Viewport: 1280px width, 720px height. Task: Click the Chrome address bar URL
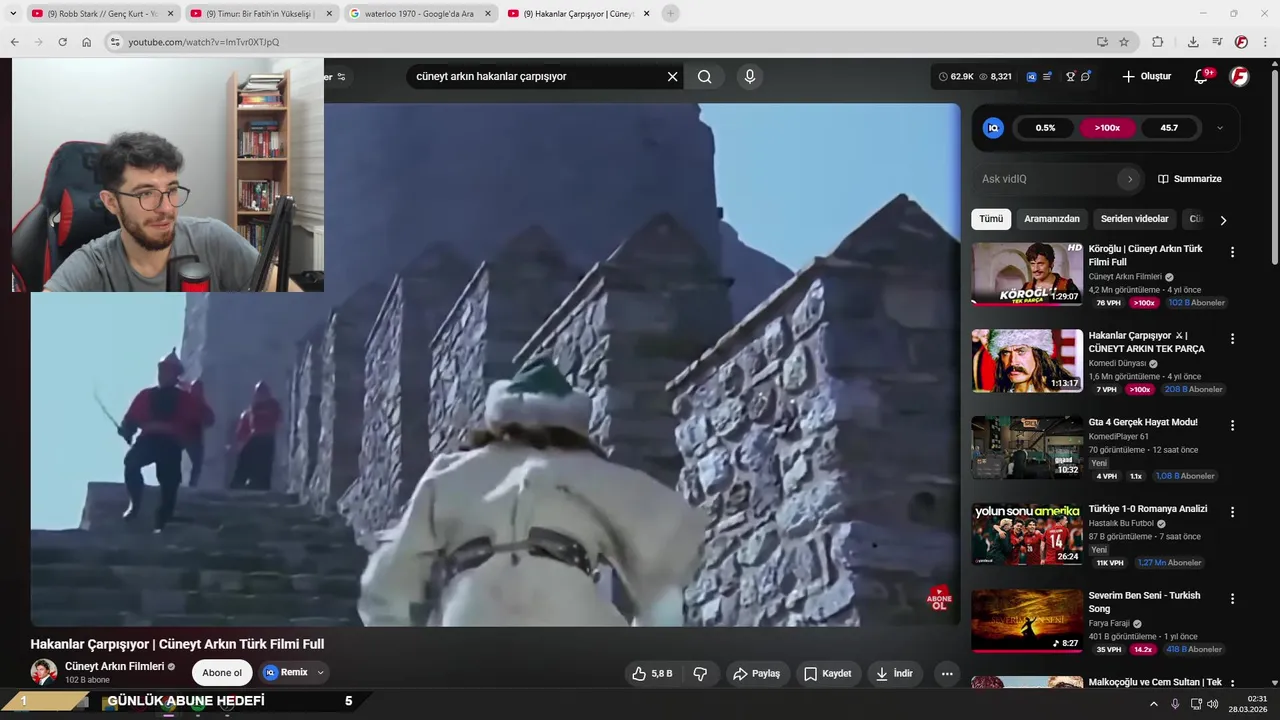(204, 42)
